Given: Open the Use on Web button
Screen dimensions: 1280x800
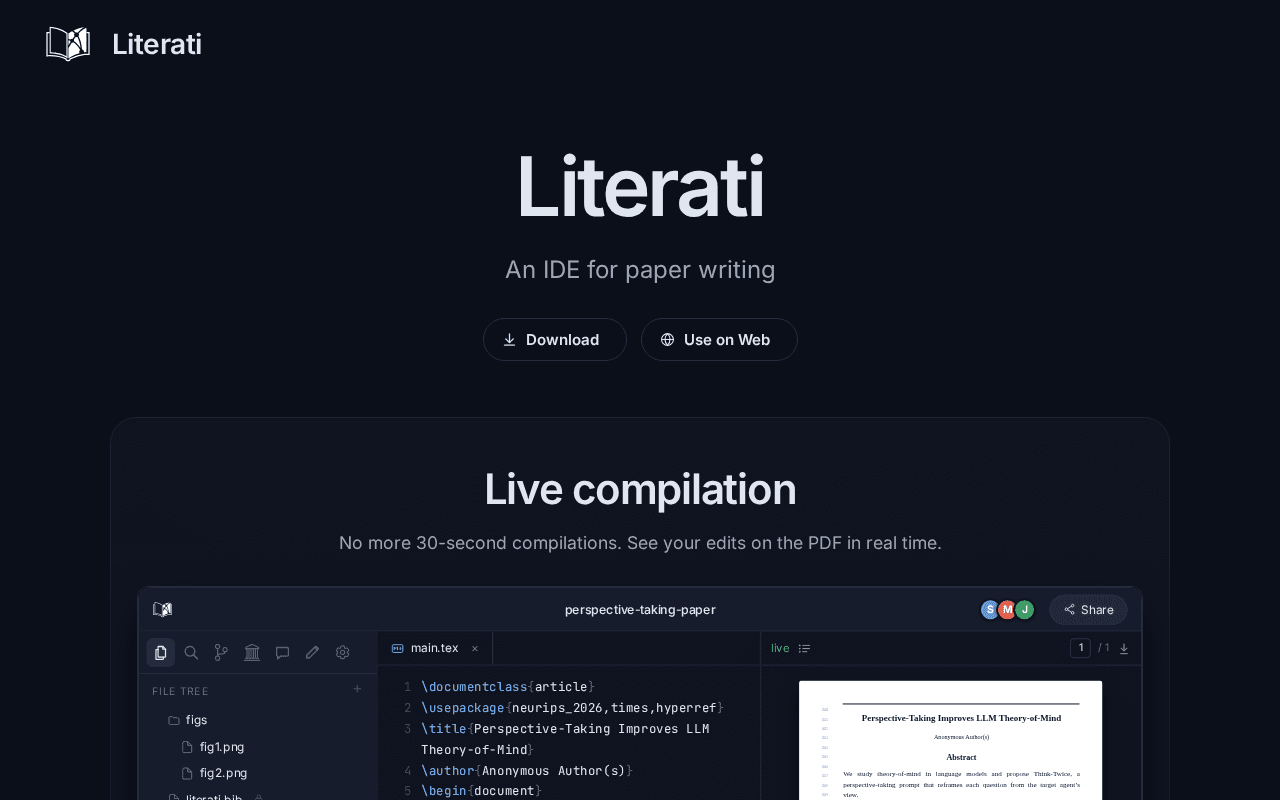Looking at the screenshot, I should click(719, 339).
